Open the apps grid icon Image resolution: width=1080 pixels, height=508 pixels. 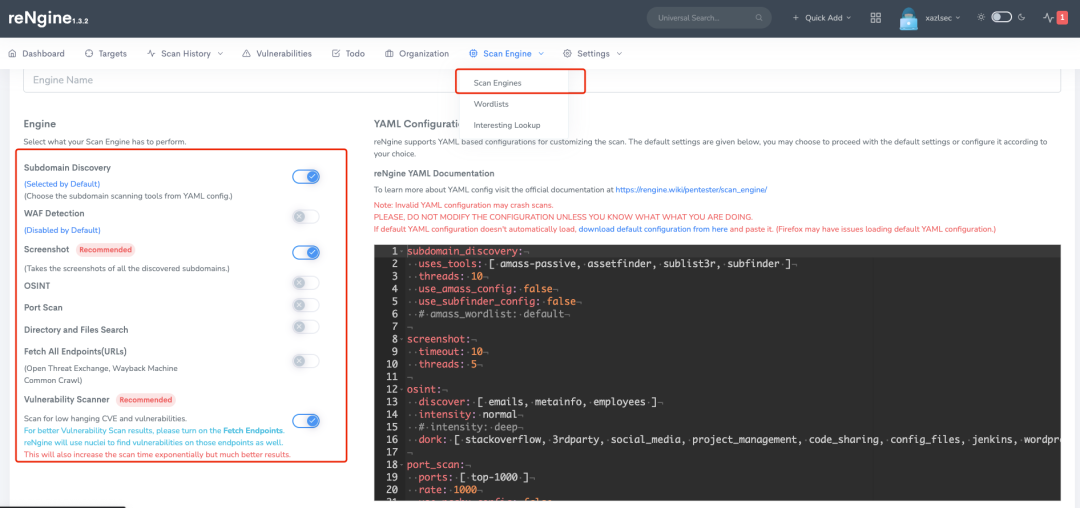coord(876,18)
